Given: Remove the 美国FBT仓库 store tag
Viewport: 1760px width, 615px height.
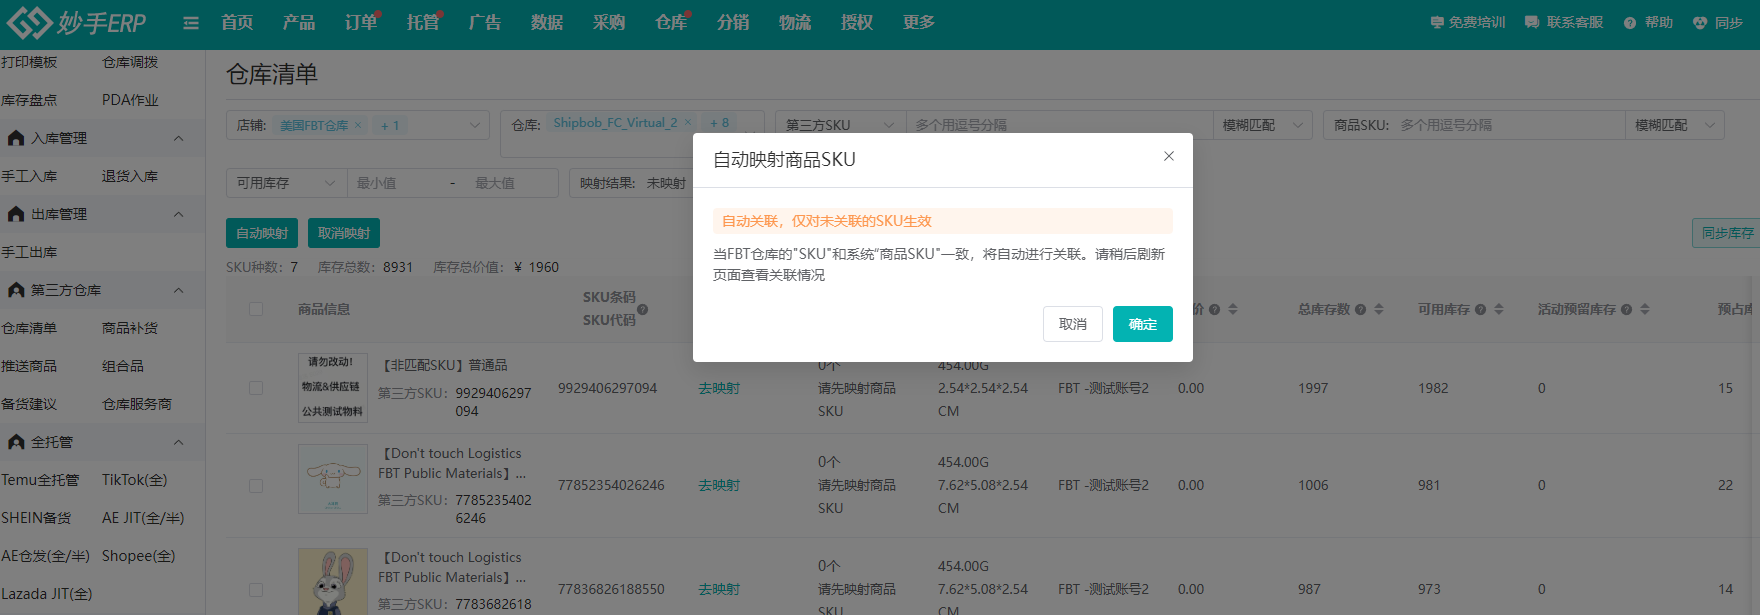Looking at the screenshot, I should 358,126.
